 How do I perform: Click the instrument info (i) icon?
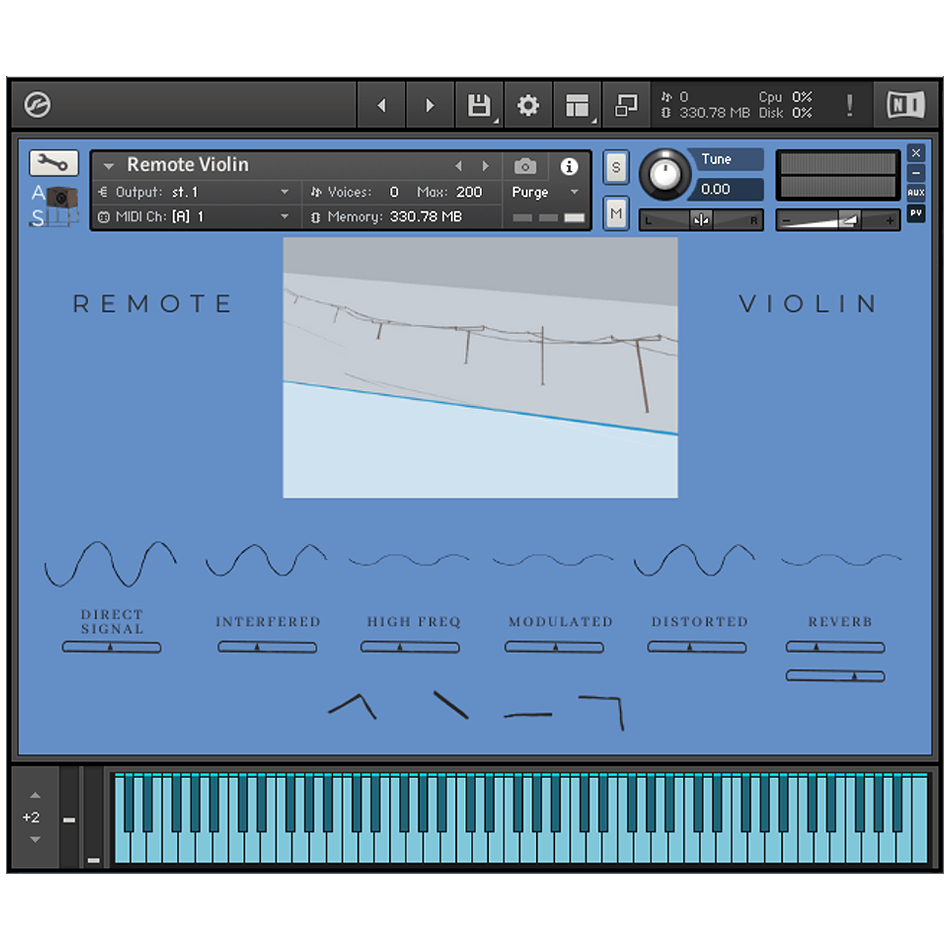(568, 165)
